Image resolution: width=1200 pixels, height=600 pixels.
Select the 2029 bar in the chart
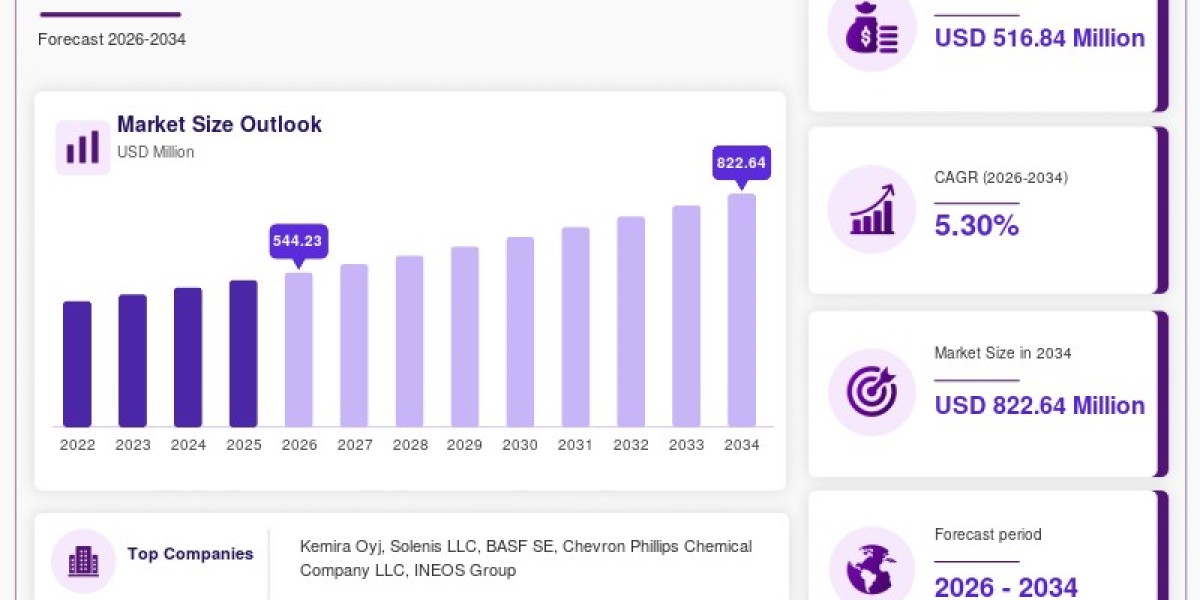[465, 337]
